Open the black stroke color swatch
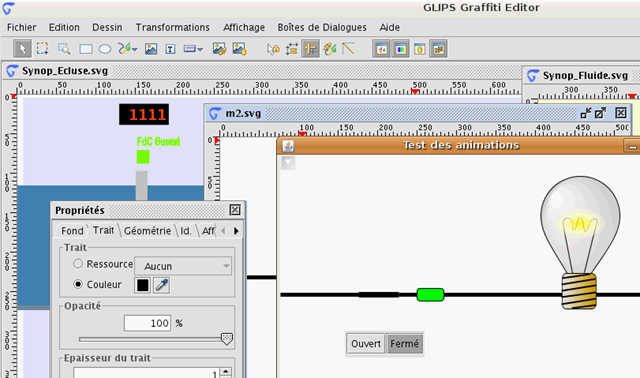 pyautogui.click(x=142, y=285)
